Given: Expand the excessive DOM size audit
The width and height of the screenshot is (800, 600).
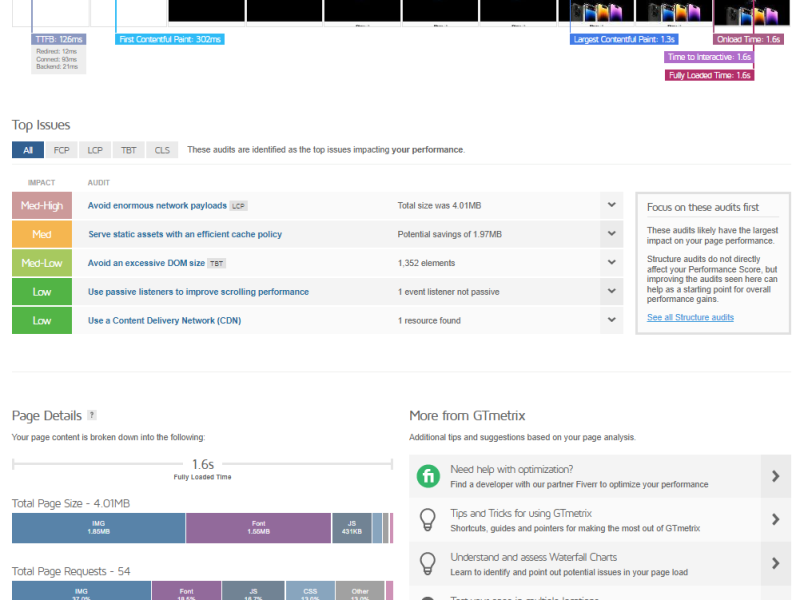Looking at the screenshot, I should tap(611, 263).
